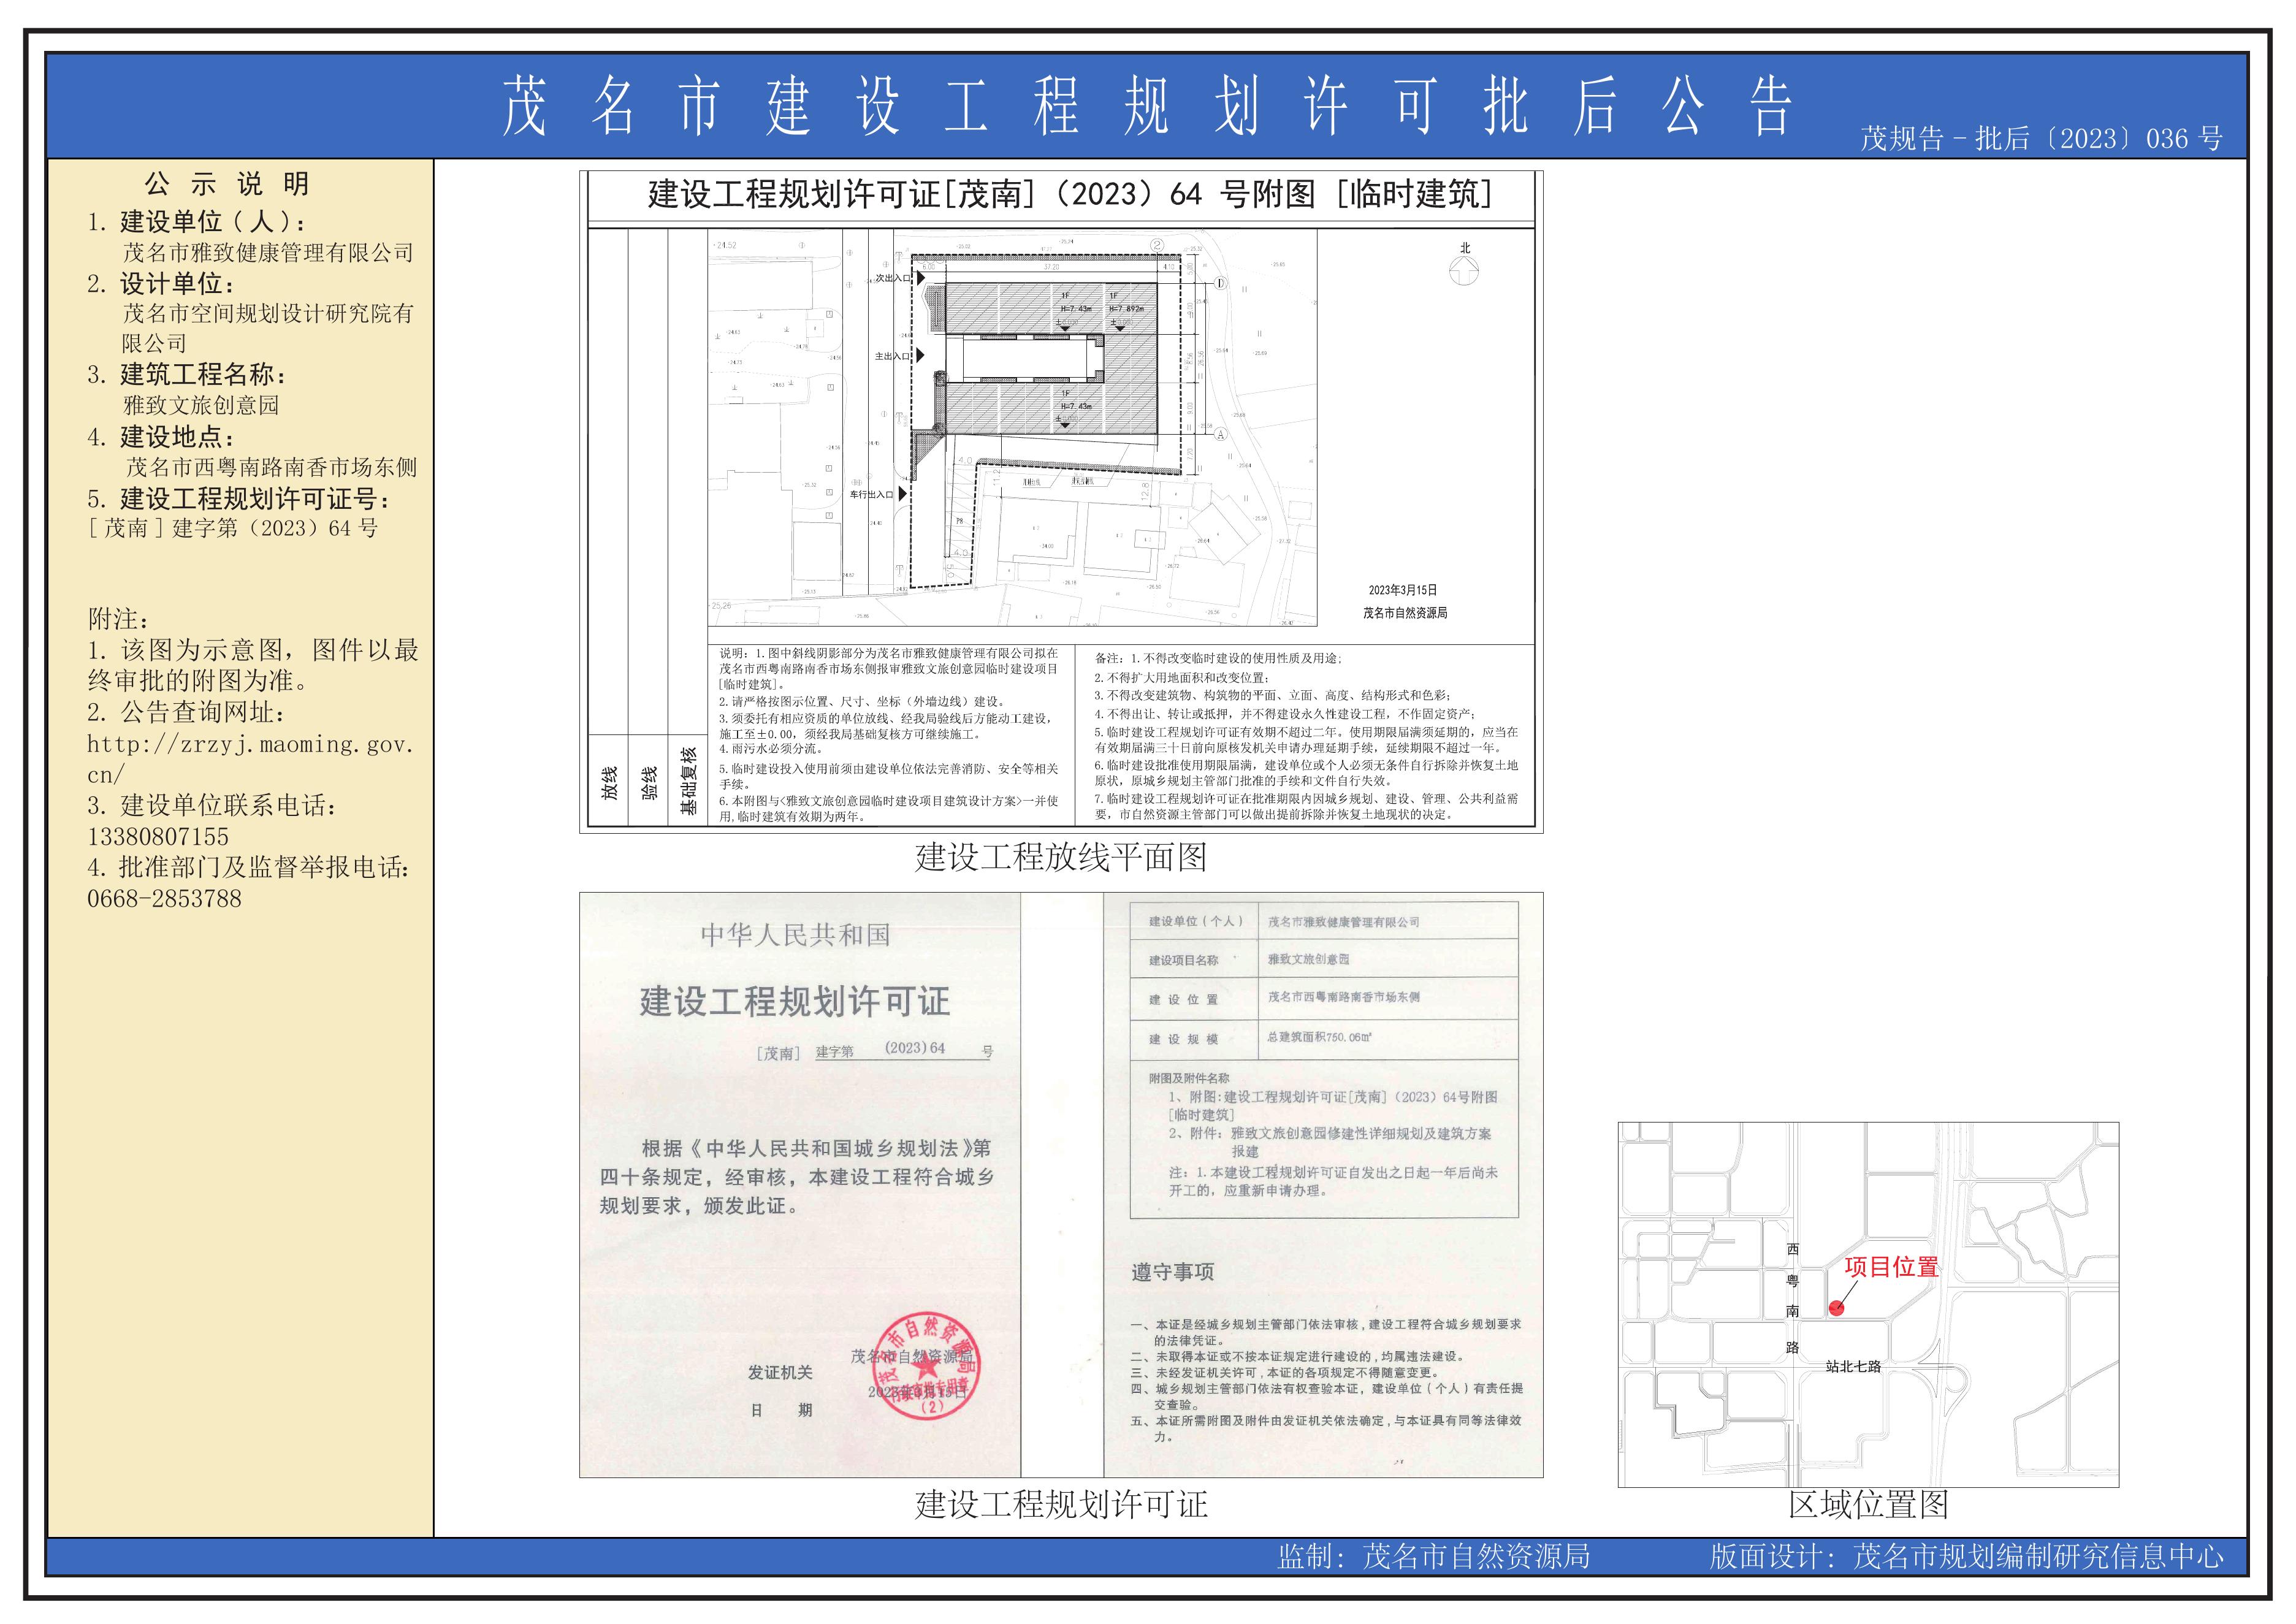Image resolution: width=2296 pixels, height=1624 pixels.
Task: Click contact phone number 13380807155
Action: click(x=158, y=836)
